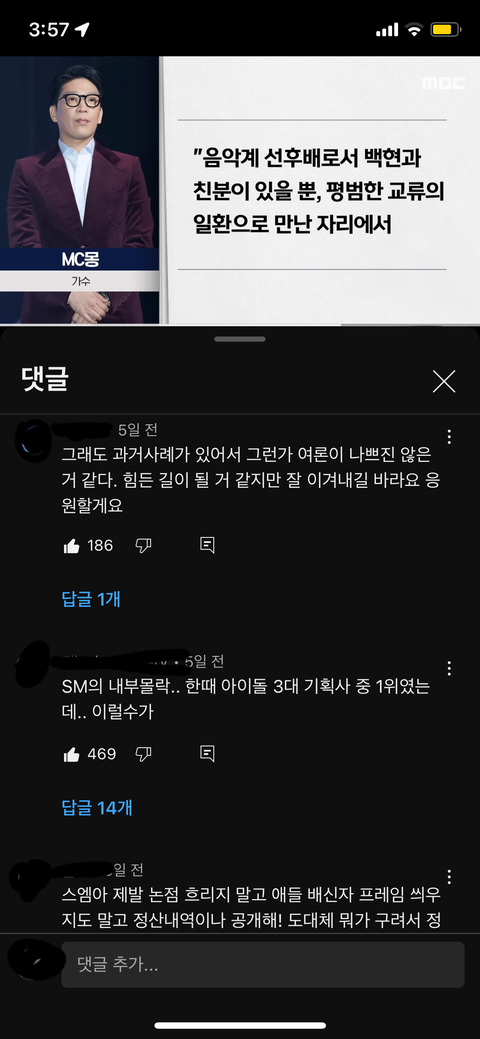Open more options for the 스엠아 comment
Viewport: 480px width, 1039px height.
[450, 877]
